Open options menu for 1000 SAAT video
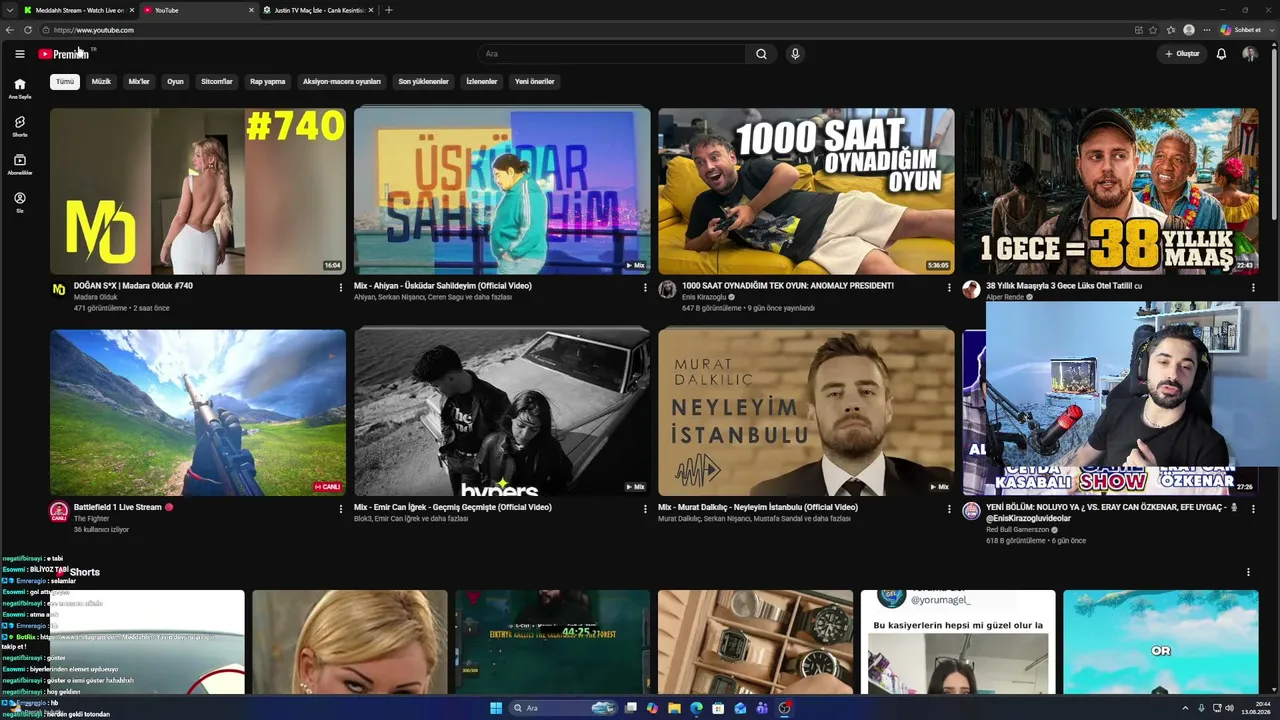This screenshot has width=1280, height=720. tap(949, 287)
